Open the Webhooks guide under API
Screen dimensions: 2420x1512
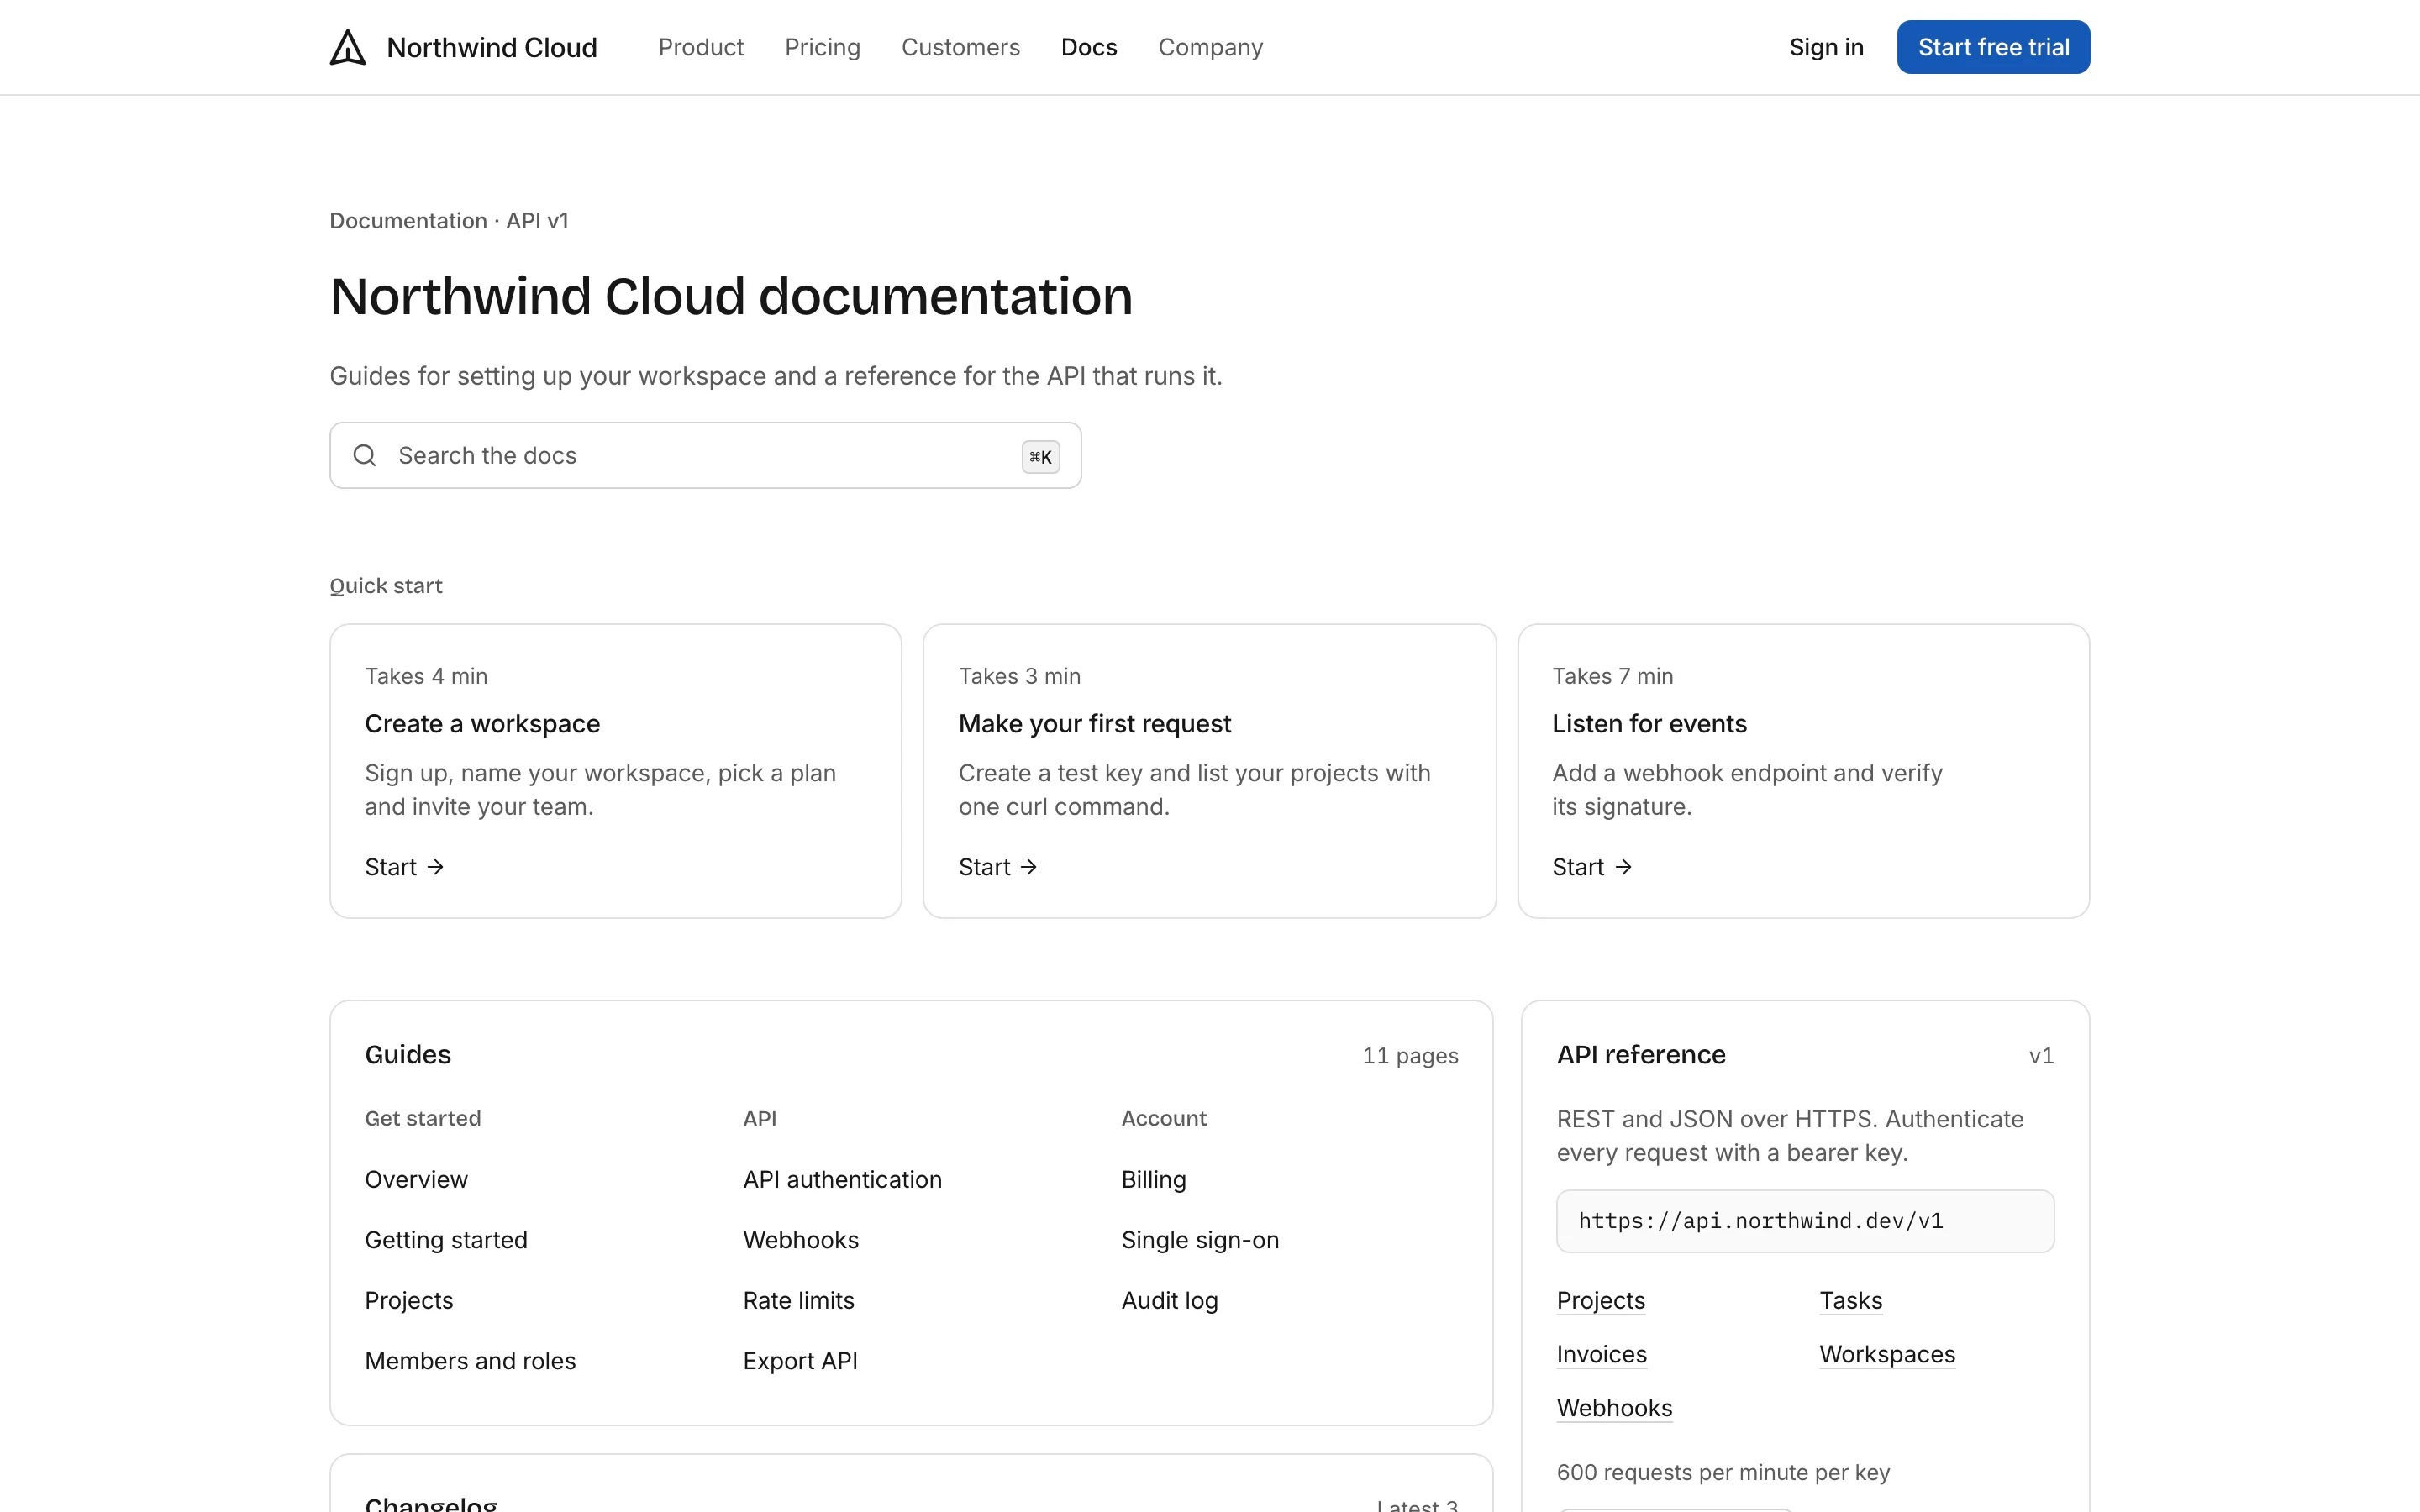[801, 1240]
